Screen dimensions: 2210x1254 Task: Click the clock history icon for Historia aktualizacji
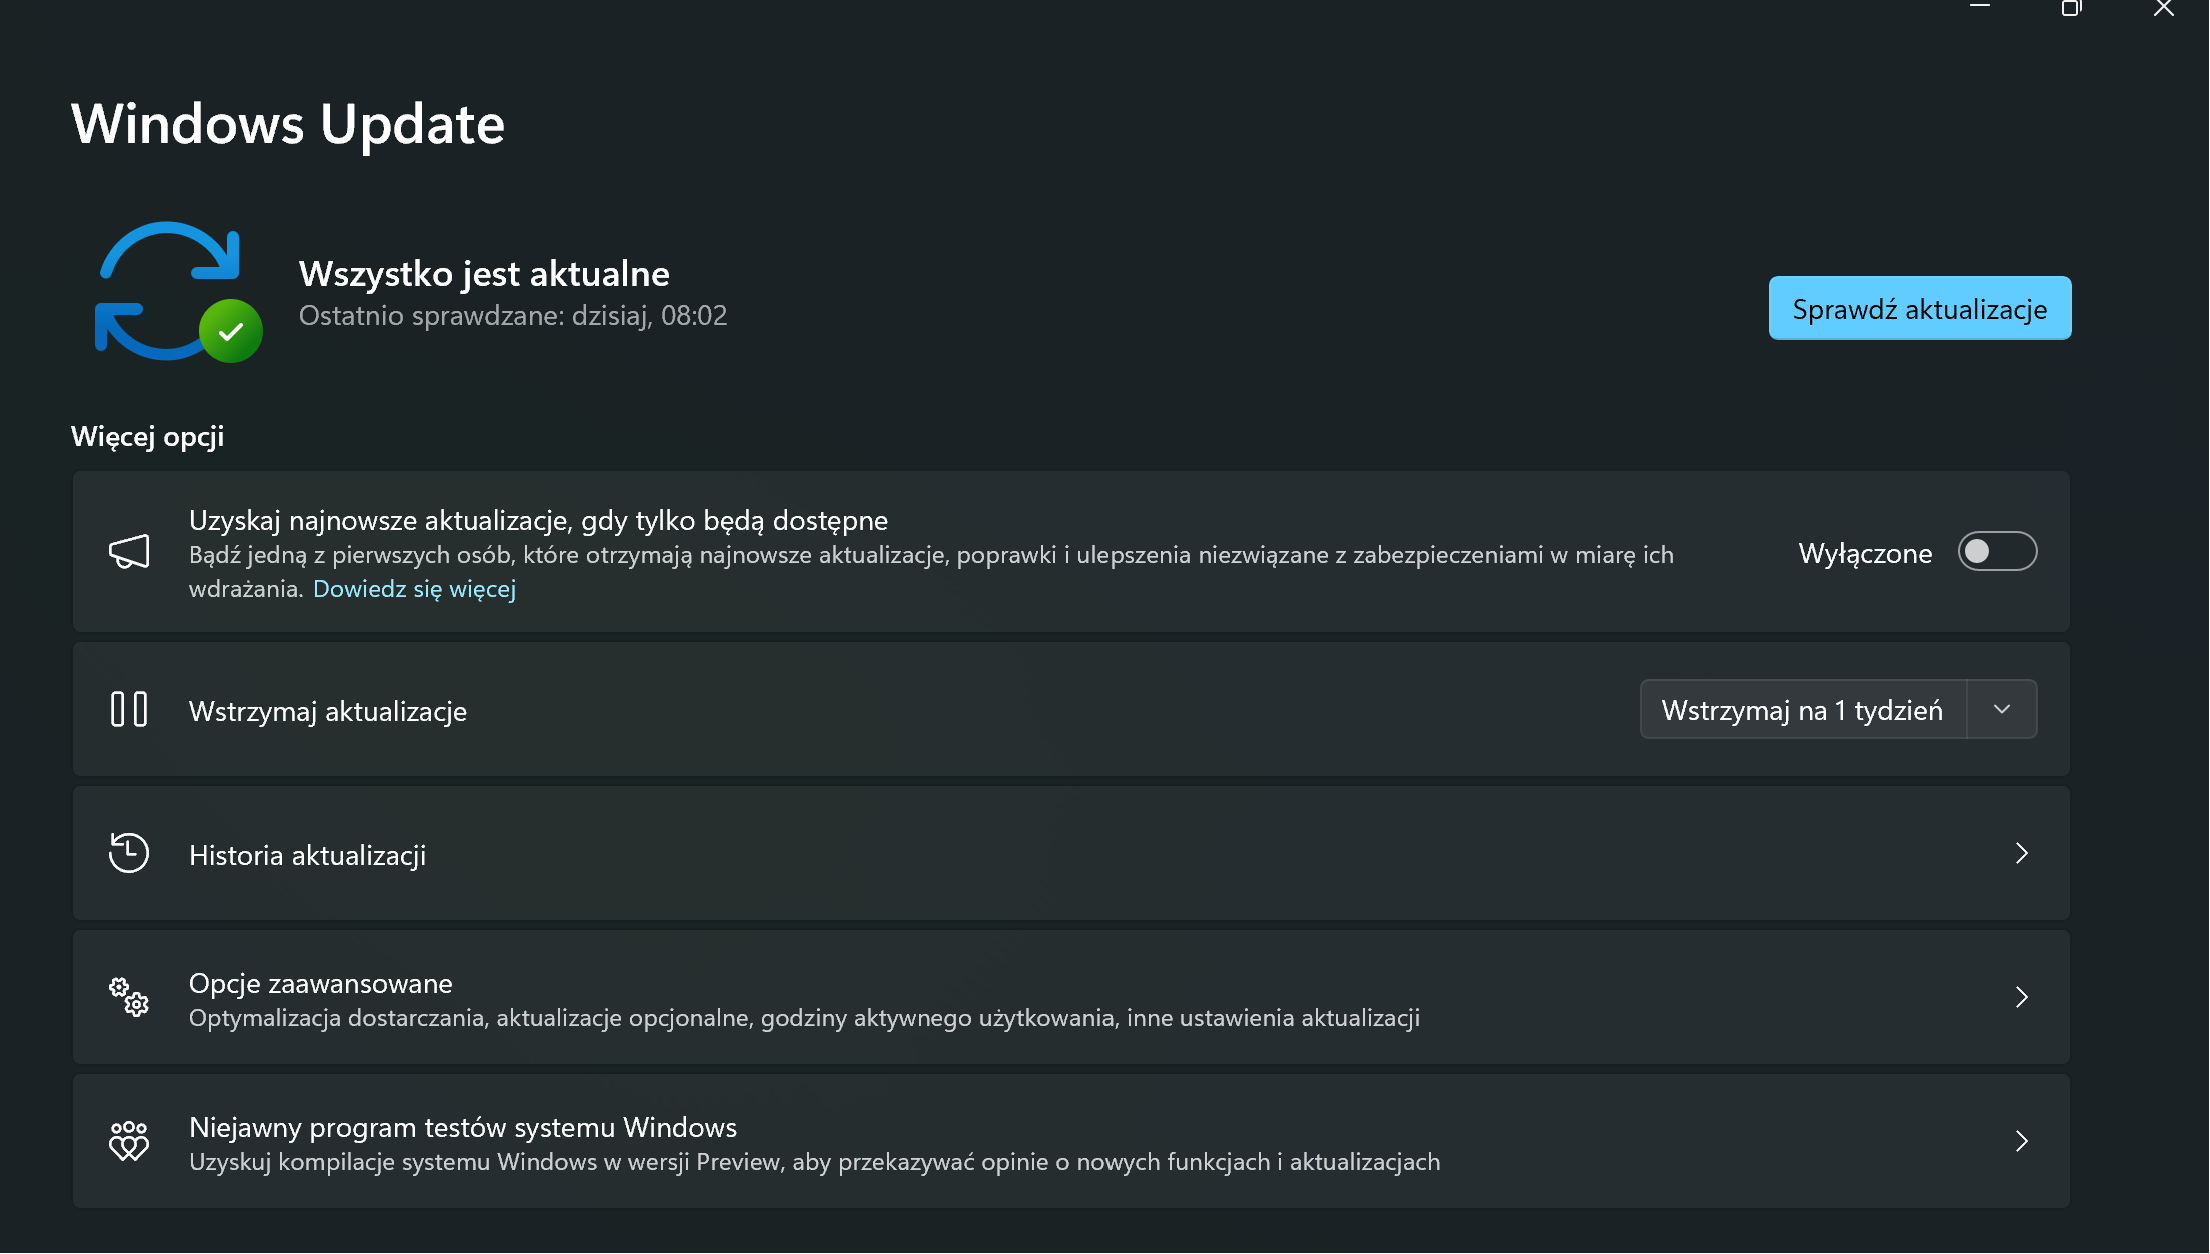click(x=129, y=853)
